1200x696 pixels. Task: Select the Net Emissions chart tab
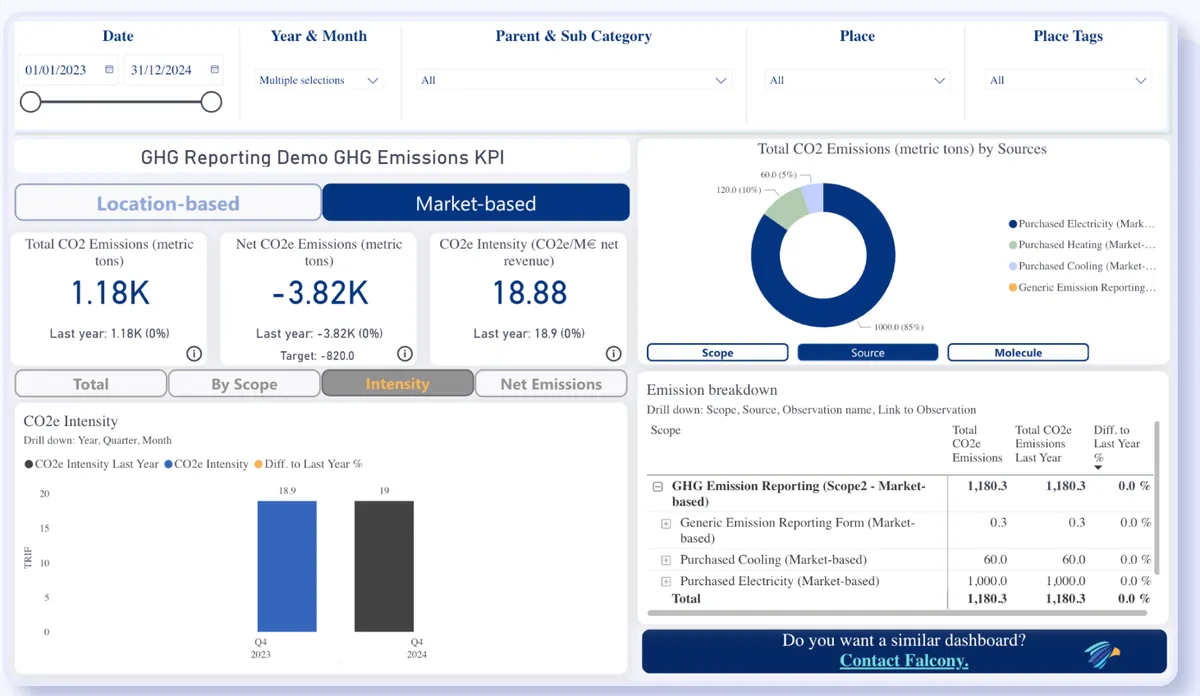coord(551,384)
